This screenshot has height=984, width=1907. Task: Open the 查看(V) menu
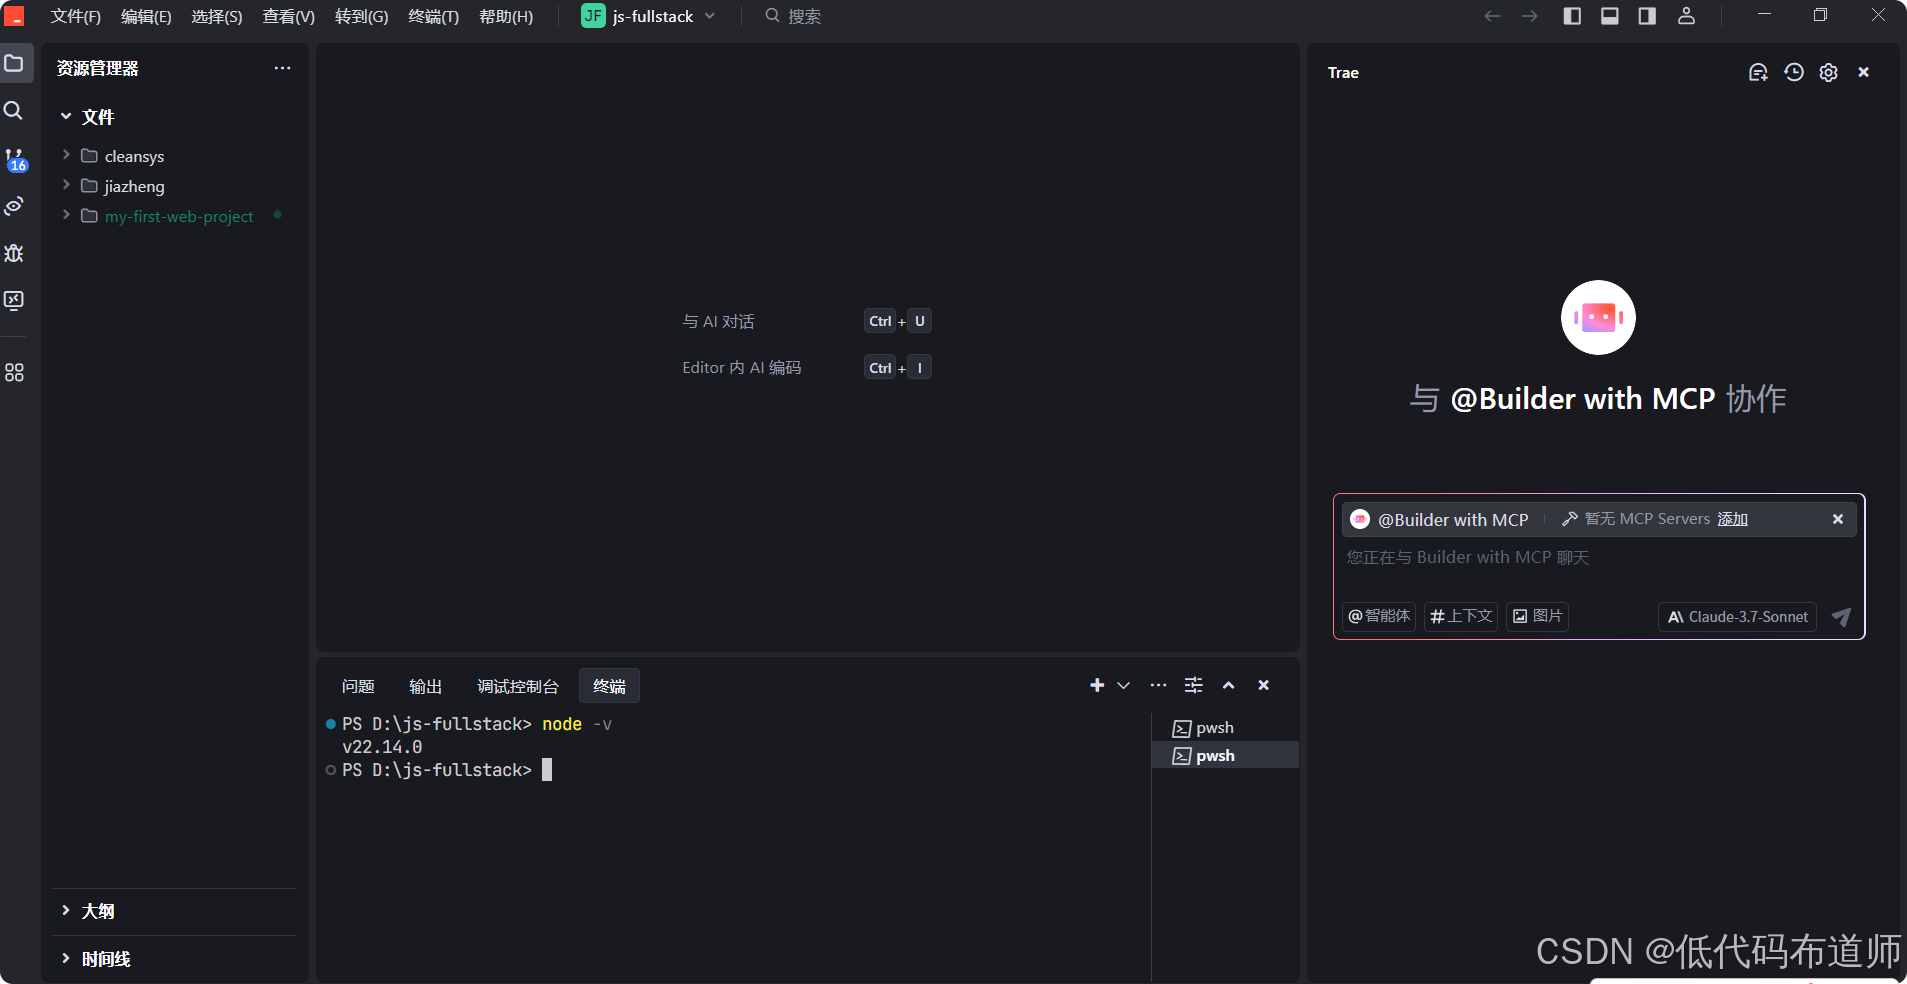point(288,16)
